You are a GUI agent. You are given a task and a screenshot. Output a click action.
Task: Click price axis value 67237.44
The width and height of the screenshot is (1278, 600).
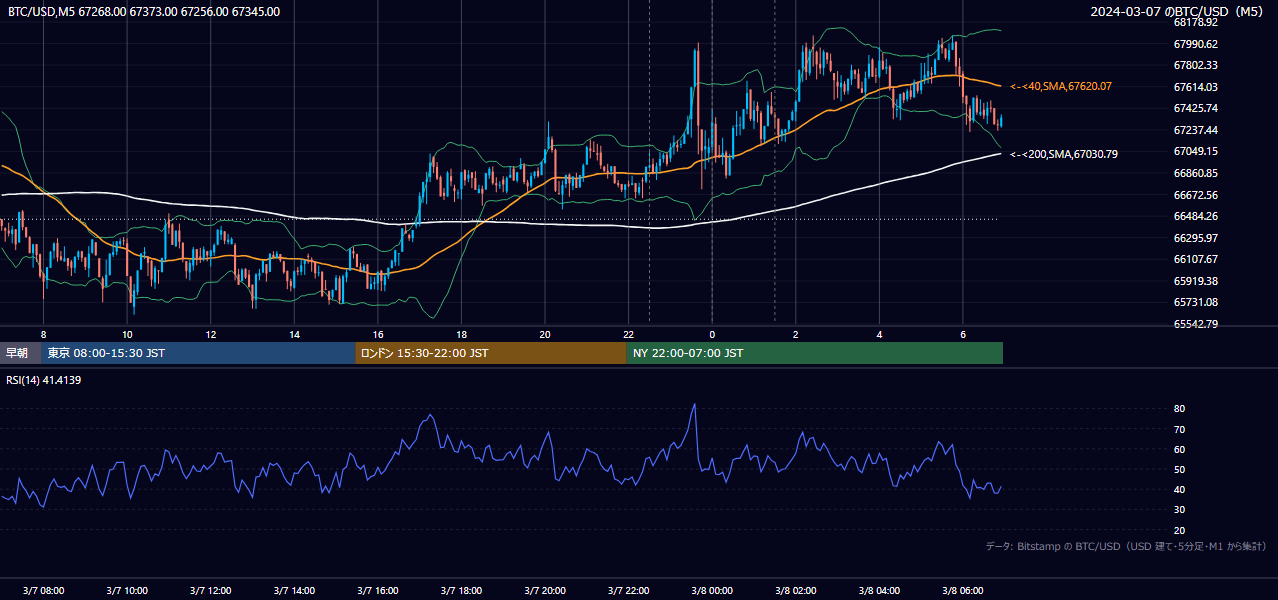click(1195, 130)
